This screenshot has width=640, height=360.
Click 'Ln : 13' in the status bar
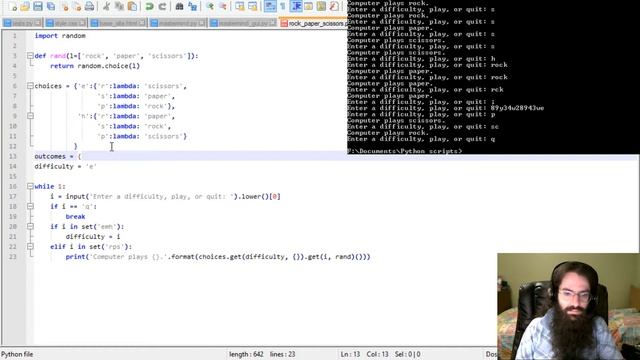pos(351,354)
